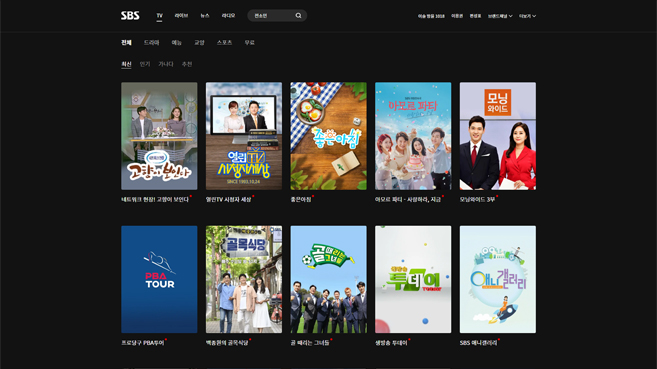Open the 라이브 menu item
This screenshot has height=369, width=657.
pos(181,15)
